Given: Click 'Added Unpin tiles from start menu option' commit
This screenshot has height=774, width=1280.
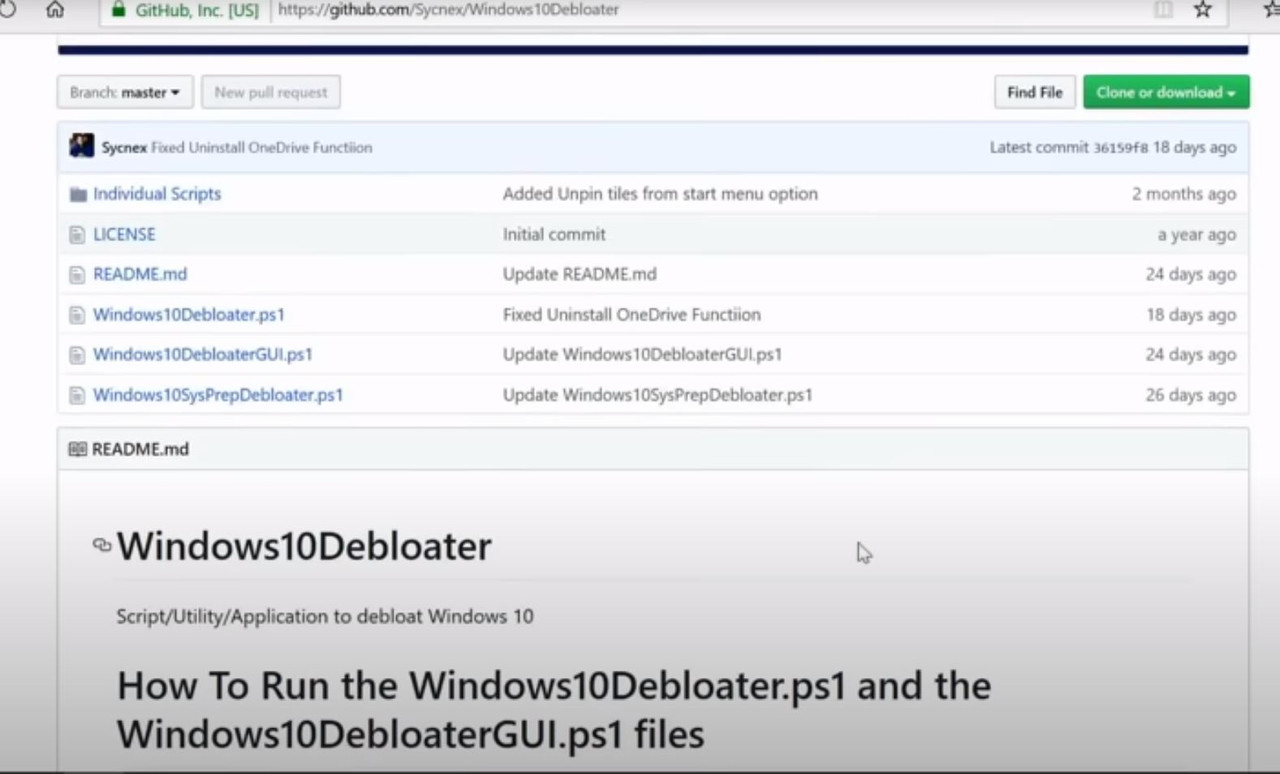Looking at the screenshot, I should click(660, 194).
